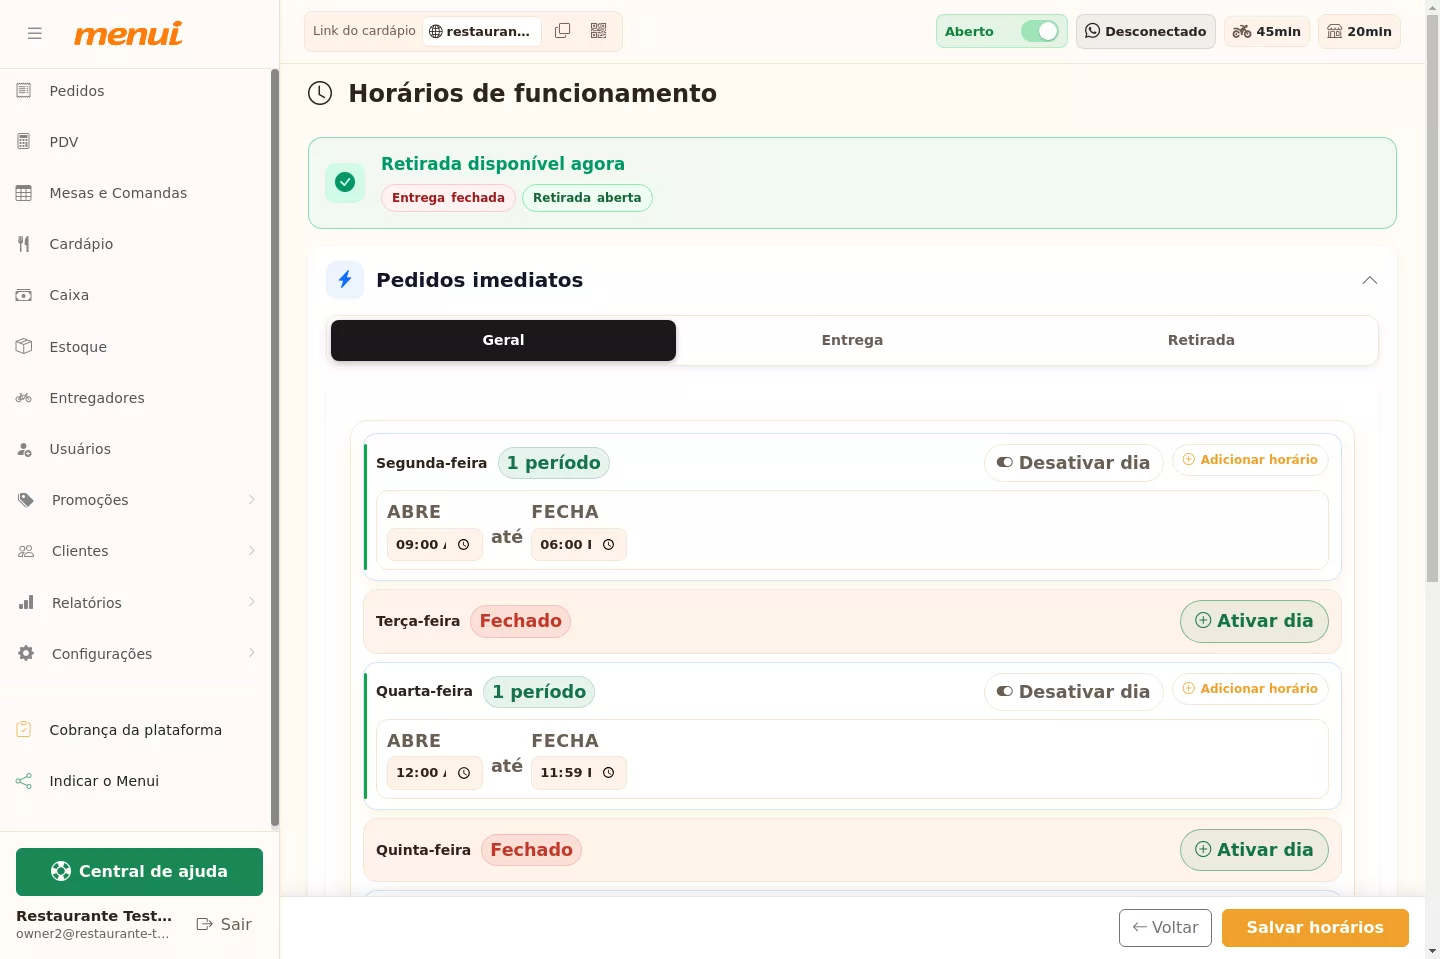Click the lightning icon beside Pedidos imediatos
Screen dimensions: 1440x959
coord(345,280)
